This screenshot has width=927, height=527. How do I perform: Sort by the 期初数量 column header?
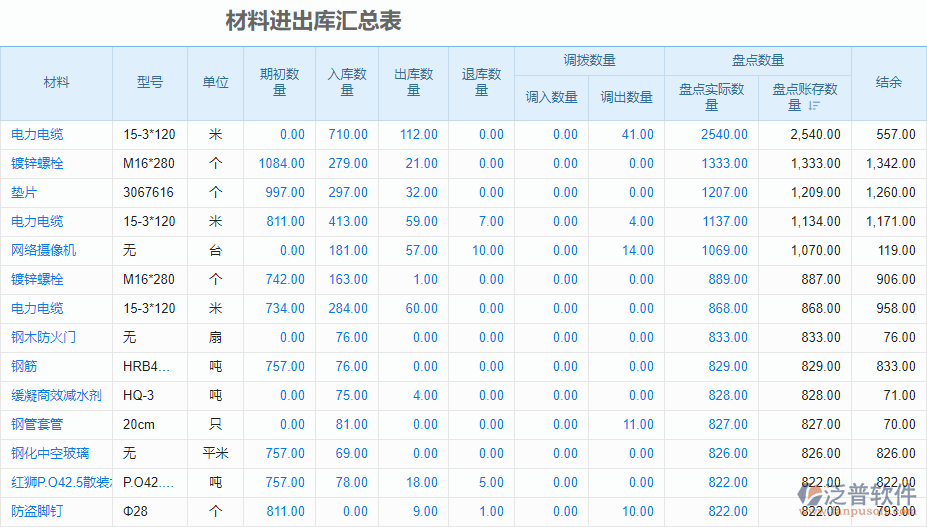click(x=279, y=83)
